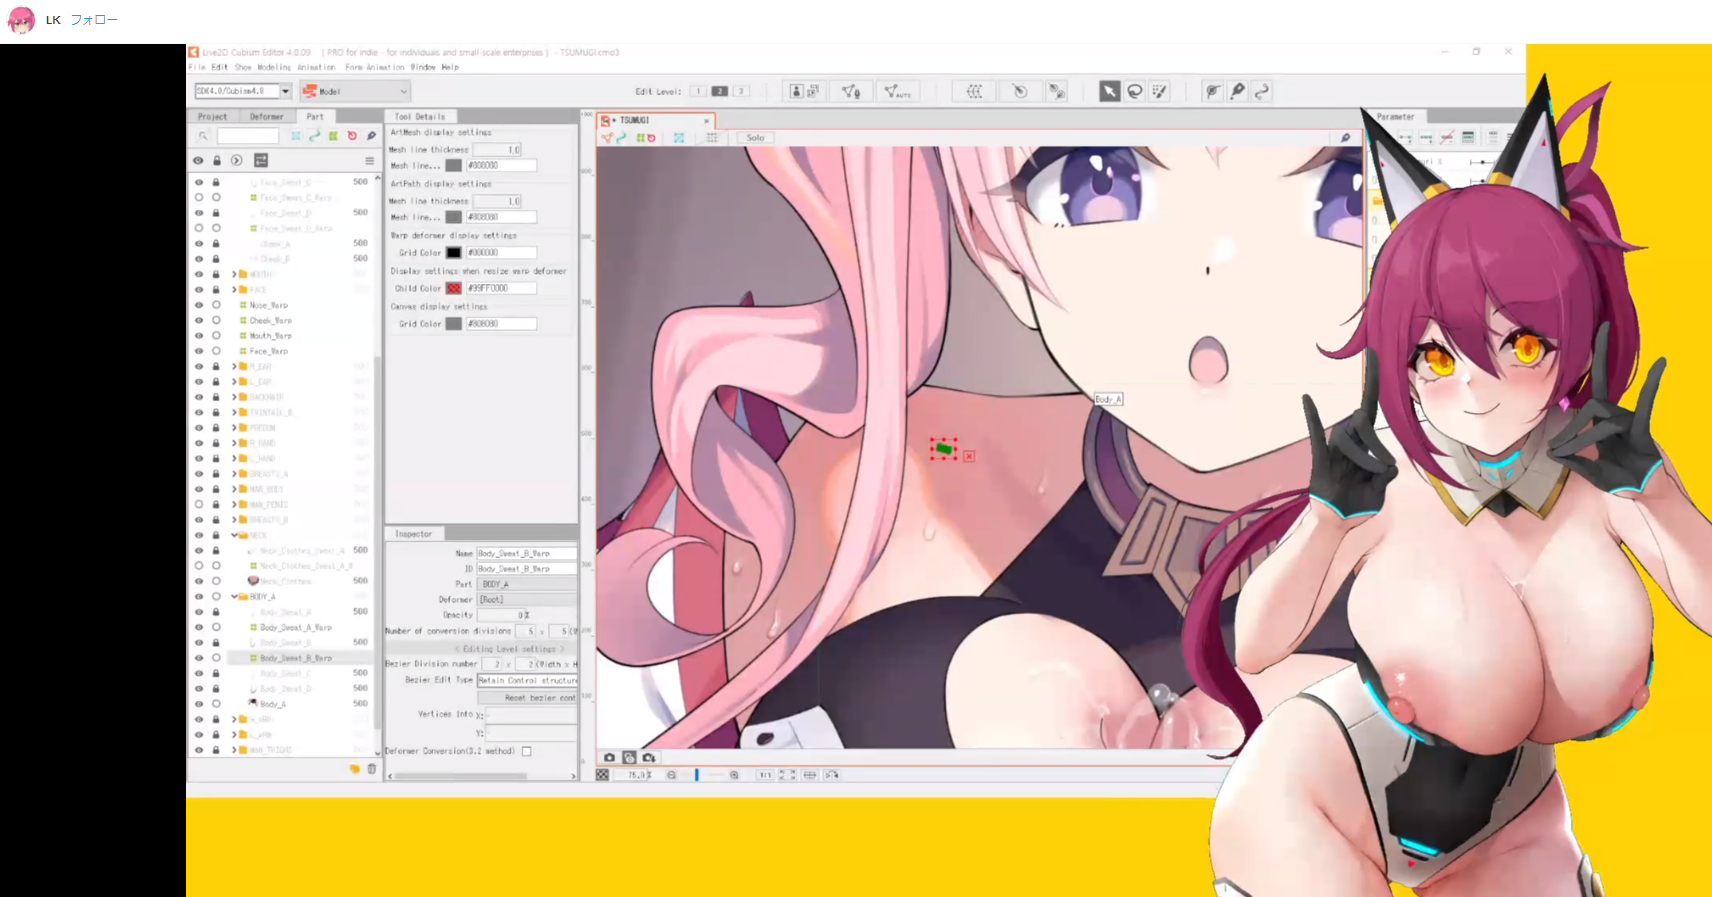Click the canvas zoom slider handle
The image size is (1712, 897).
697,775
